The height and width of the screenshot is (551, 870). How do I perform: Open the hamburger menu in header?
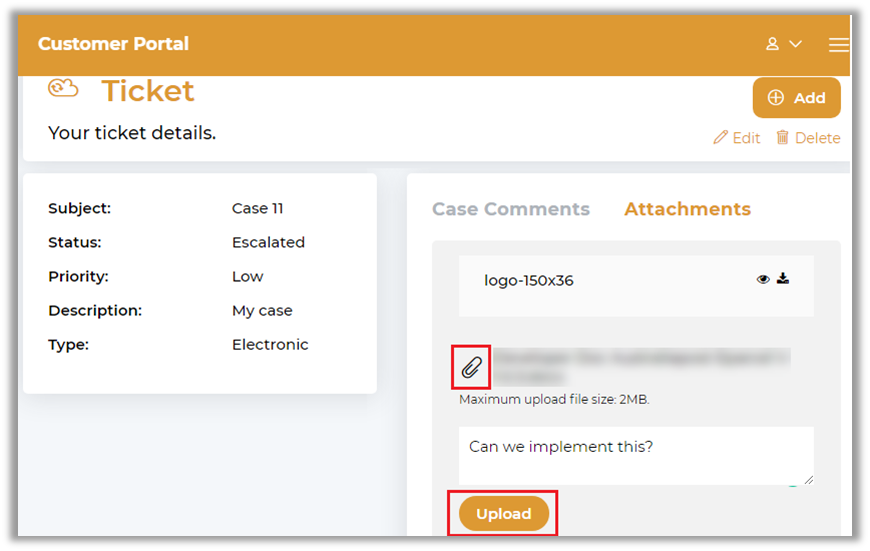[x=838, y=45]
